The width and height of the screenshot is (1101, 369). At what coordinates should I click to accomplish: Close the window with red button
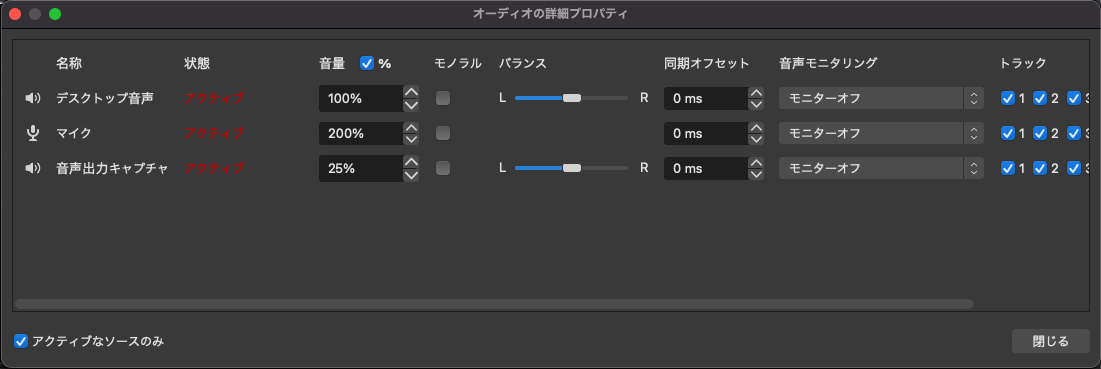15,14
